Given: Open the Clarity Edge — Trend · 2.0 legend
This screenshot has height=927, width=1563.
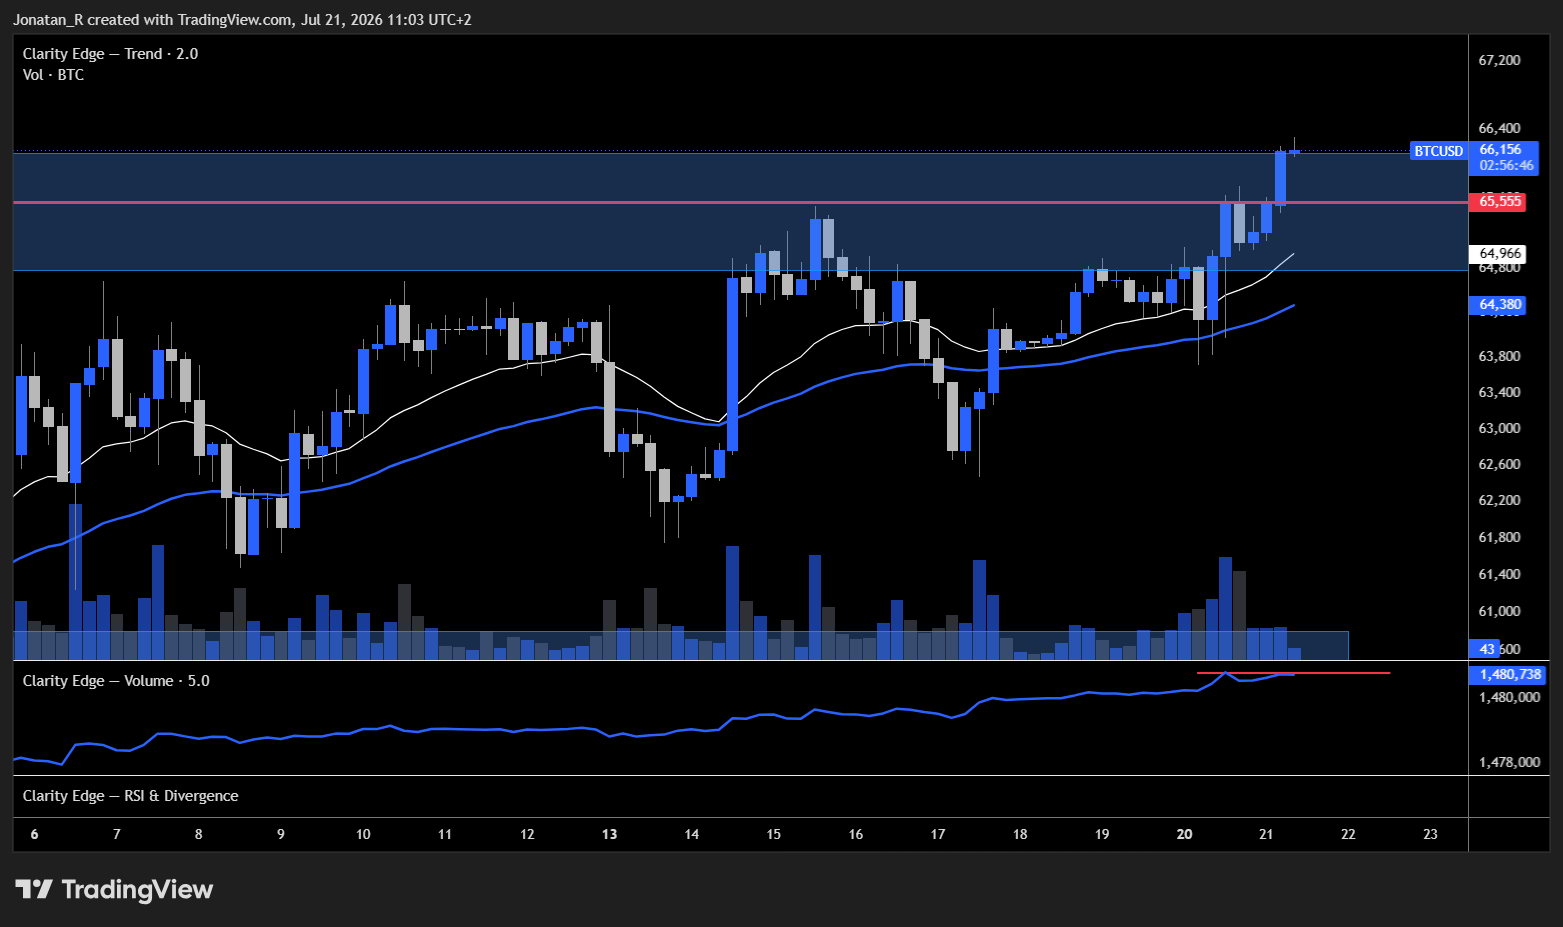Looking at the screenshot, I should tap(110, 54).
